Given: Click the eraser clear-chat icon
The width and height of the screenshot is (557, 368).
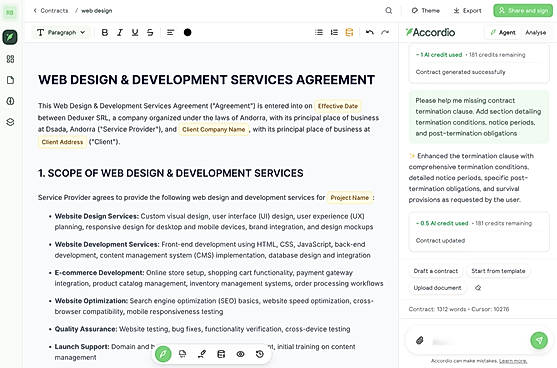Looking at the screenshot, I should coord(478,288).
